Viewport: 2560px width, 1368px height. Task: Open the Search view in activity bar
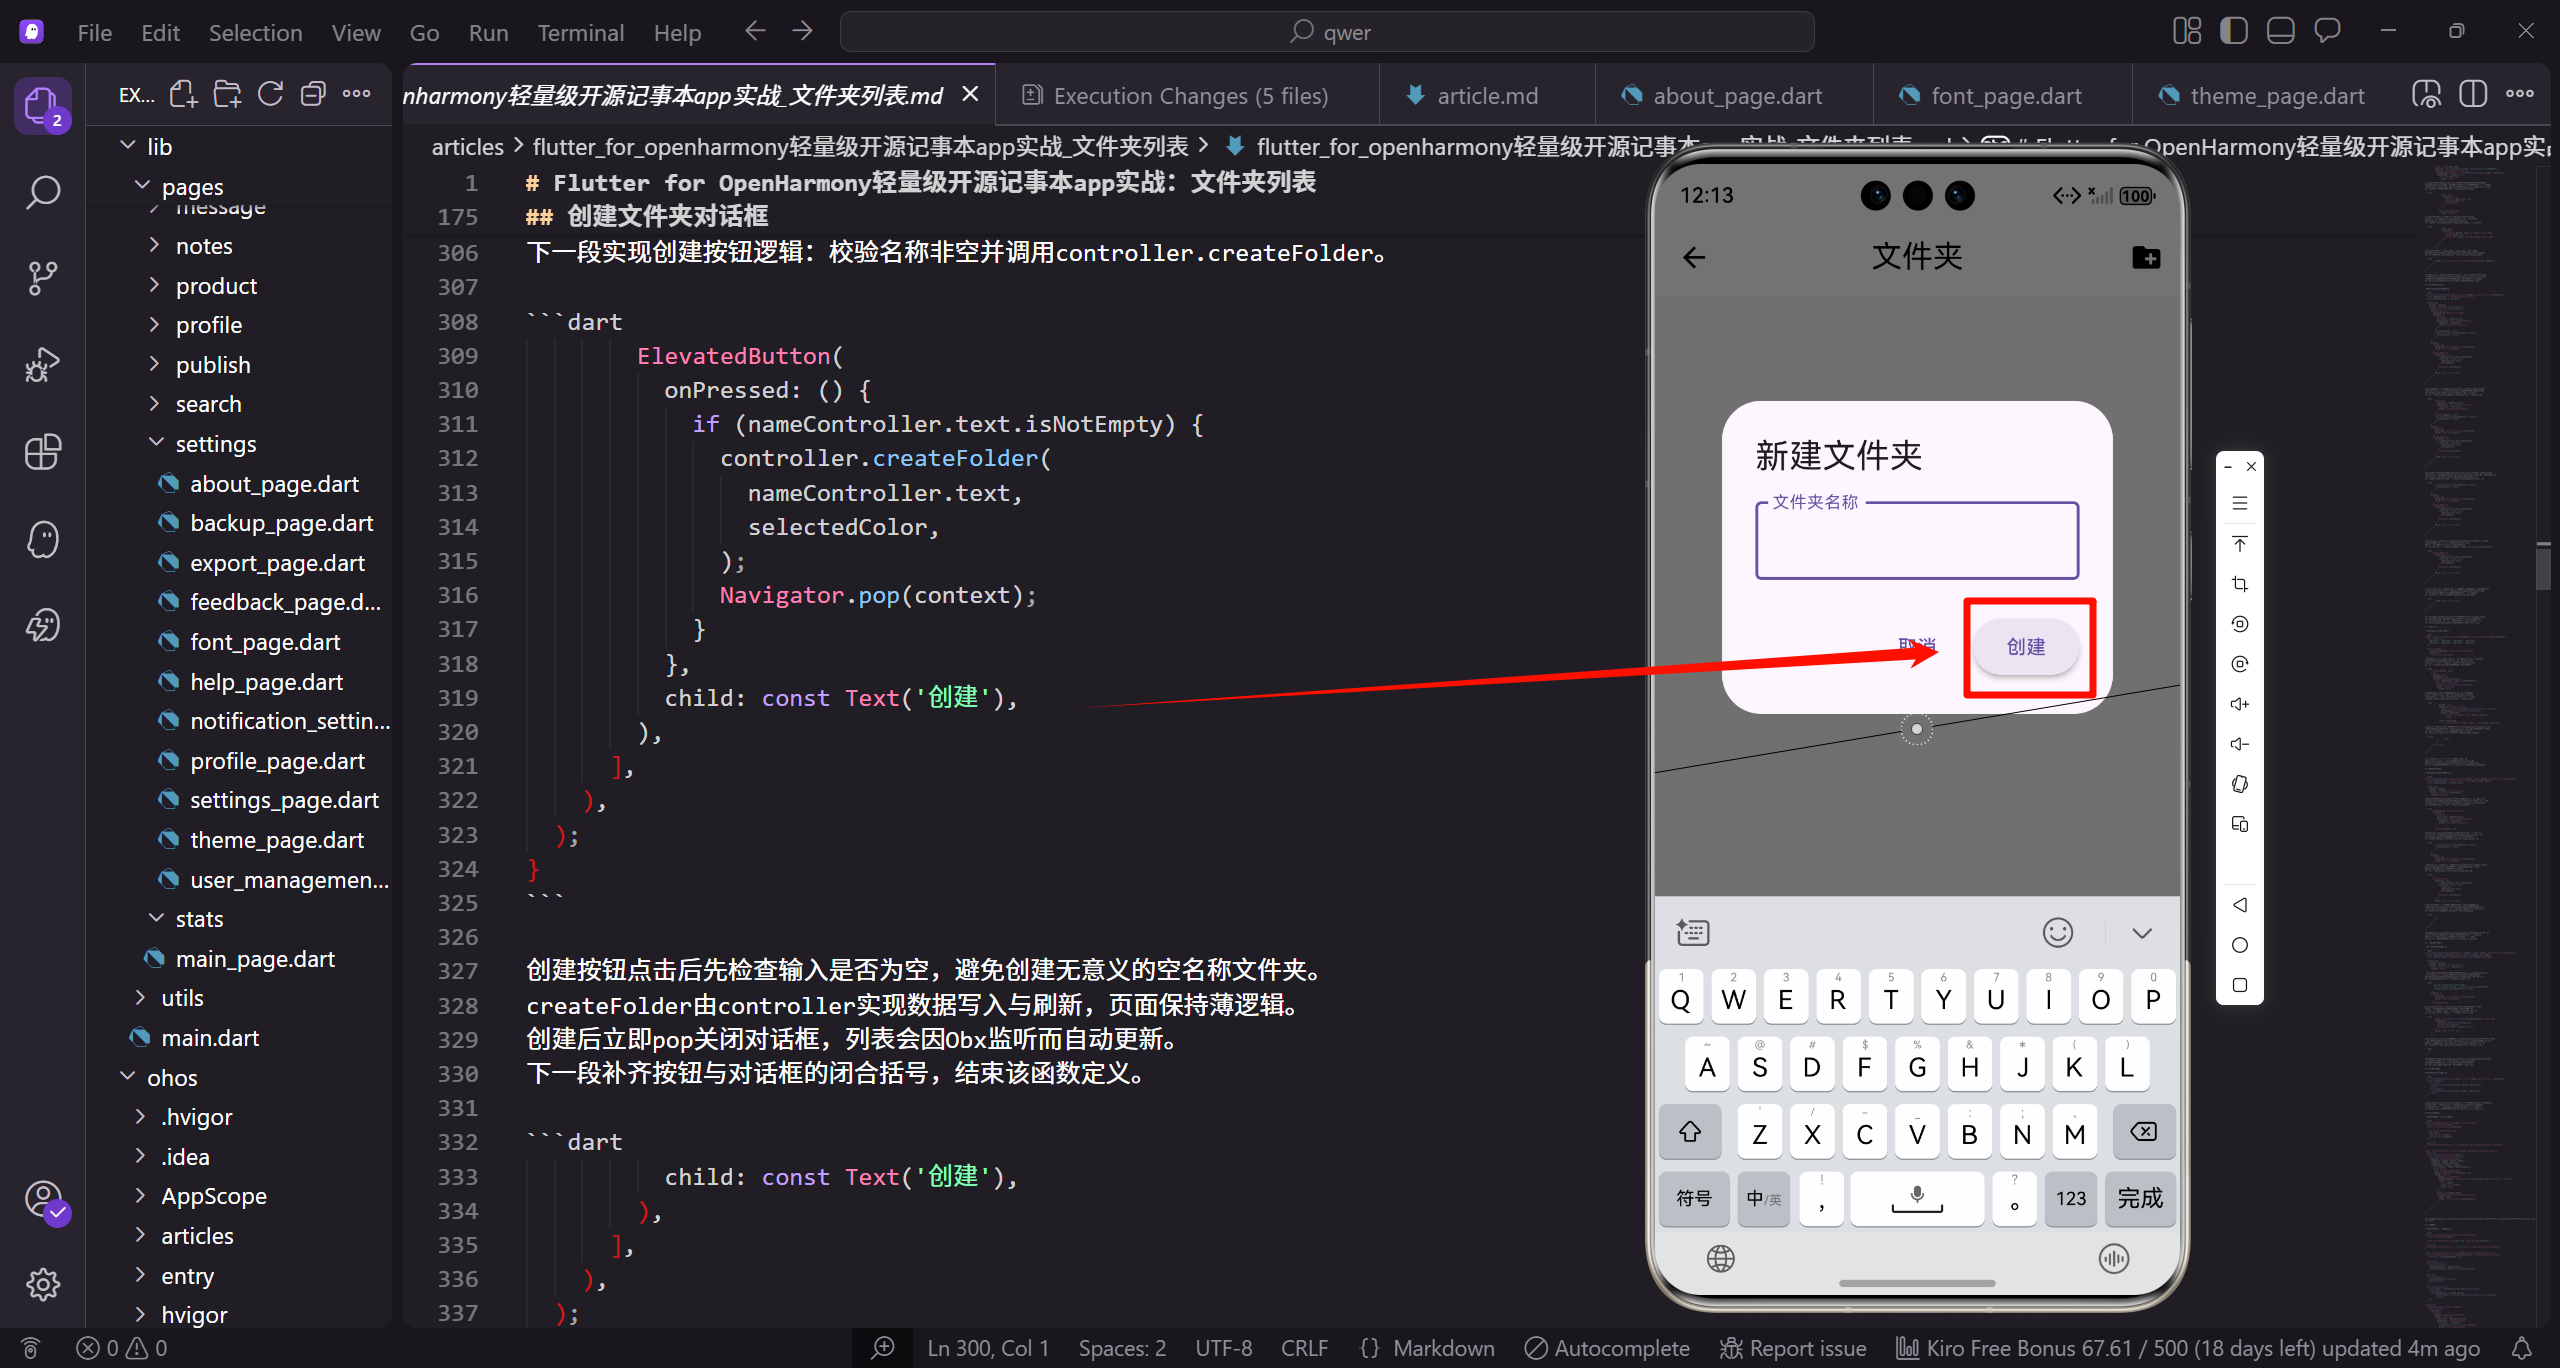(43, 191)
